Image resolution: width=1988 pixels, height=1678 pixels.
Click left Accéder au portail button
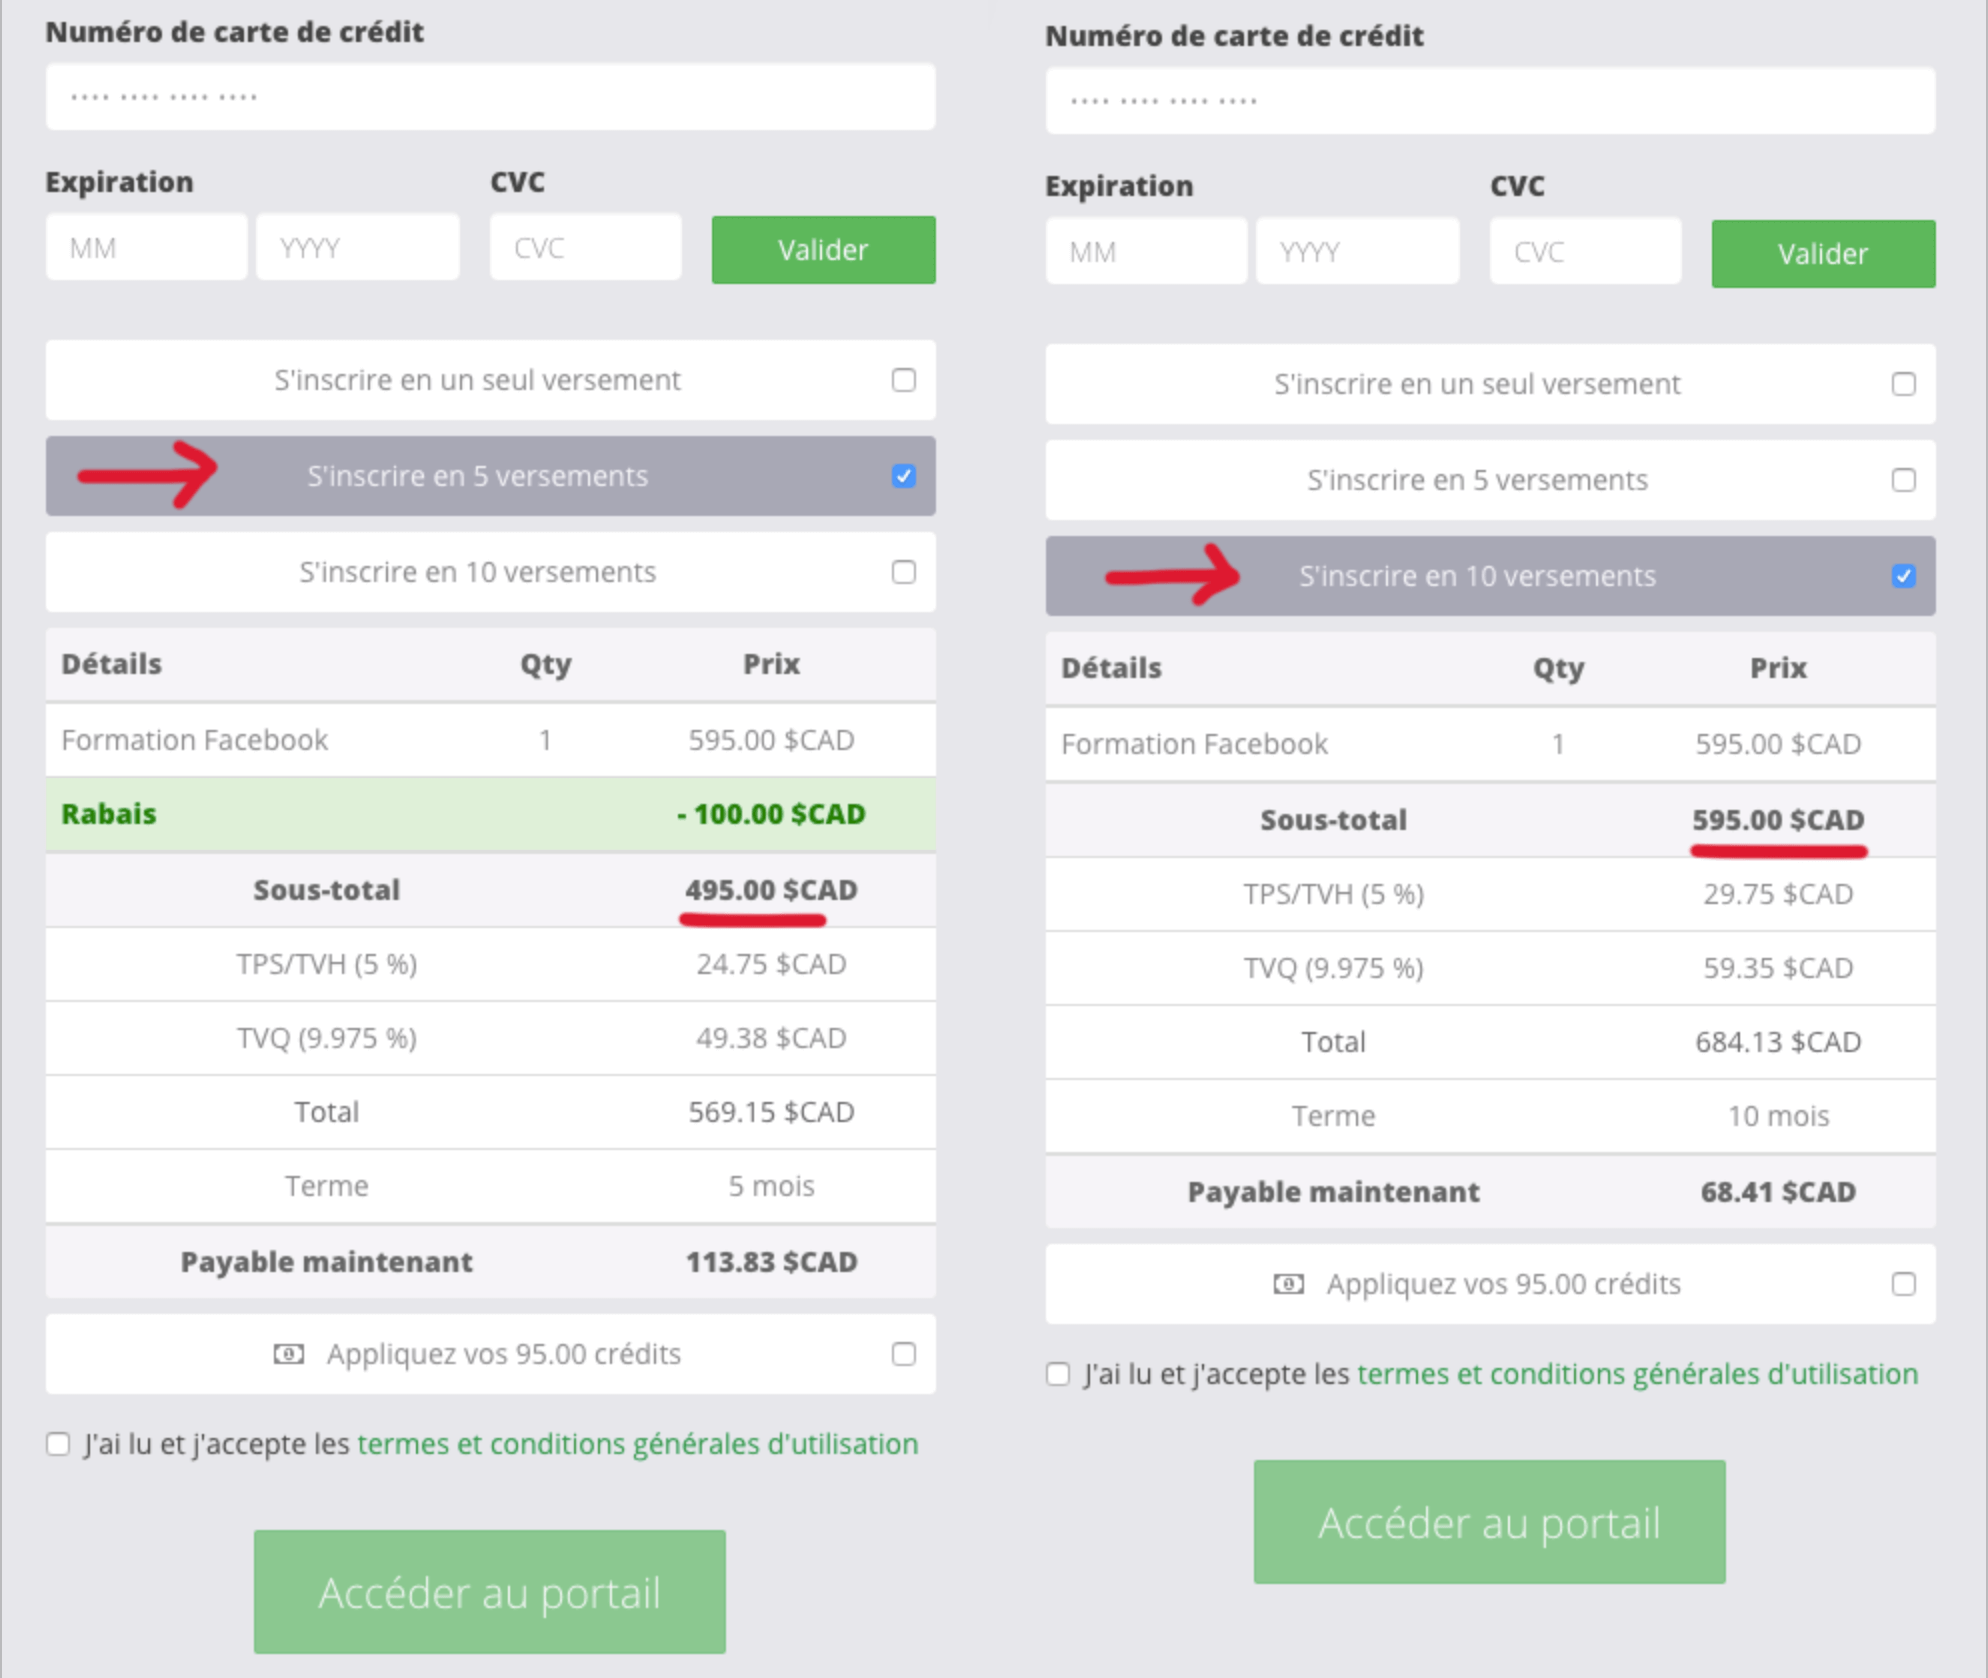point(489,1591)
